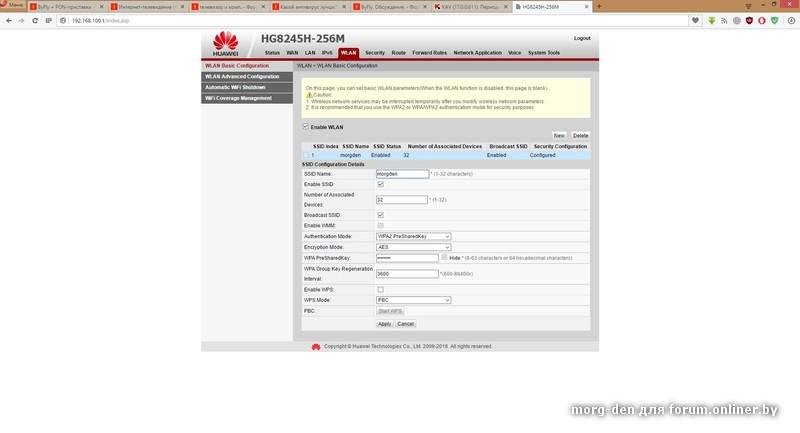The width and height of the screenshot is (800, 433).
Task: Click the Apply button
Action: pyautogui.click(x=384, y=324)
